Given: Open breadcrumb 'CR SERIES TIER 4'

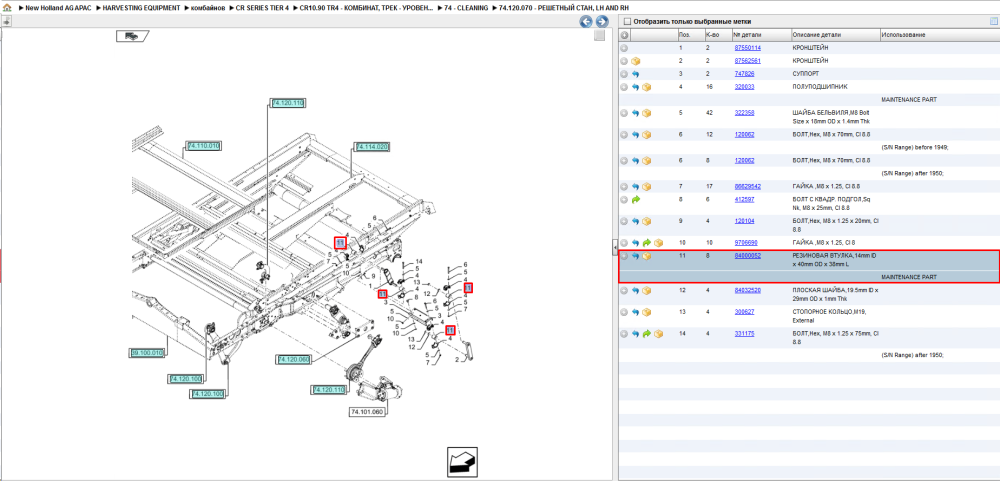Looking at the screenshot, I should click(263, 8).
